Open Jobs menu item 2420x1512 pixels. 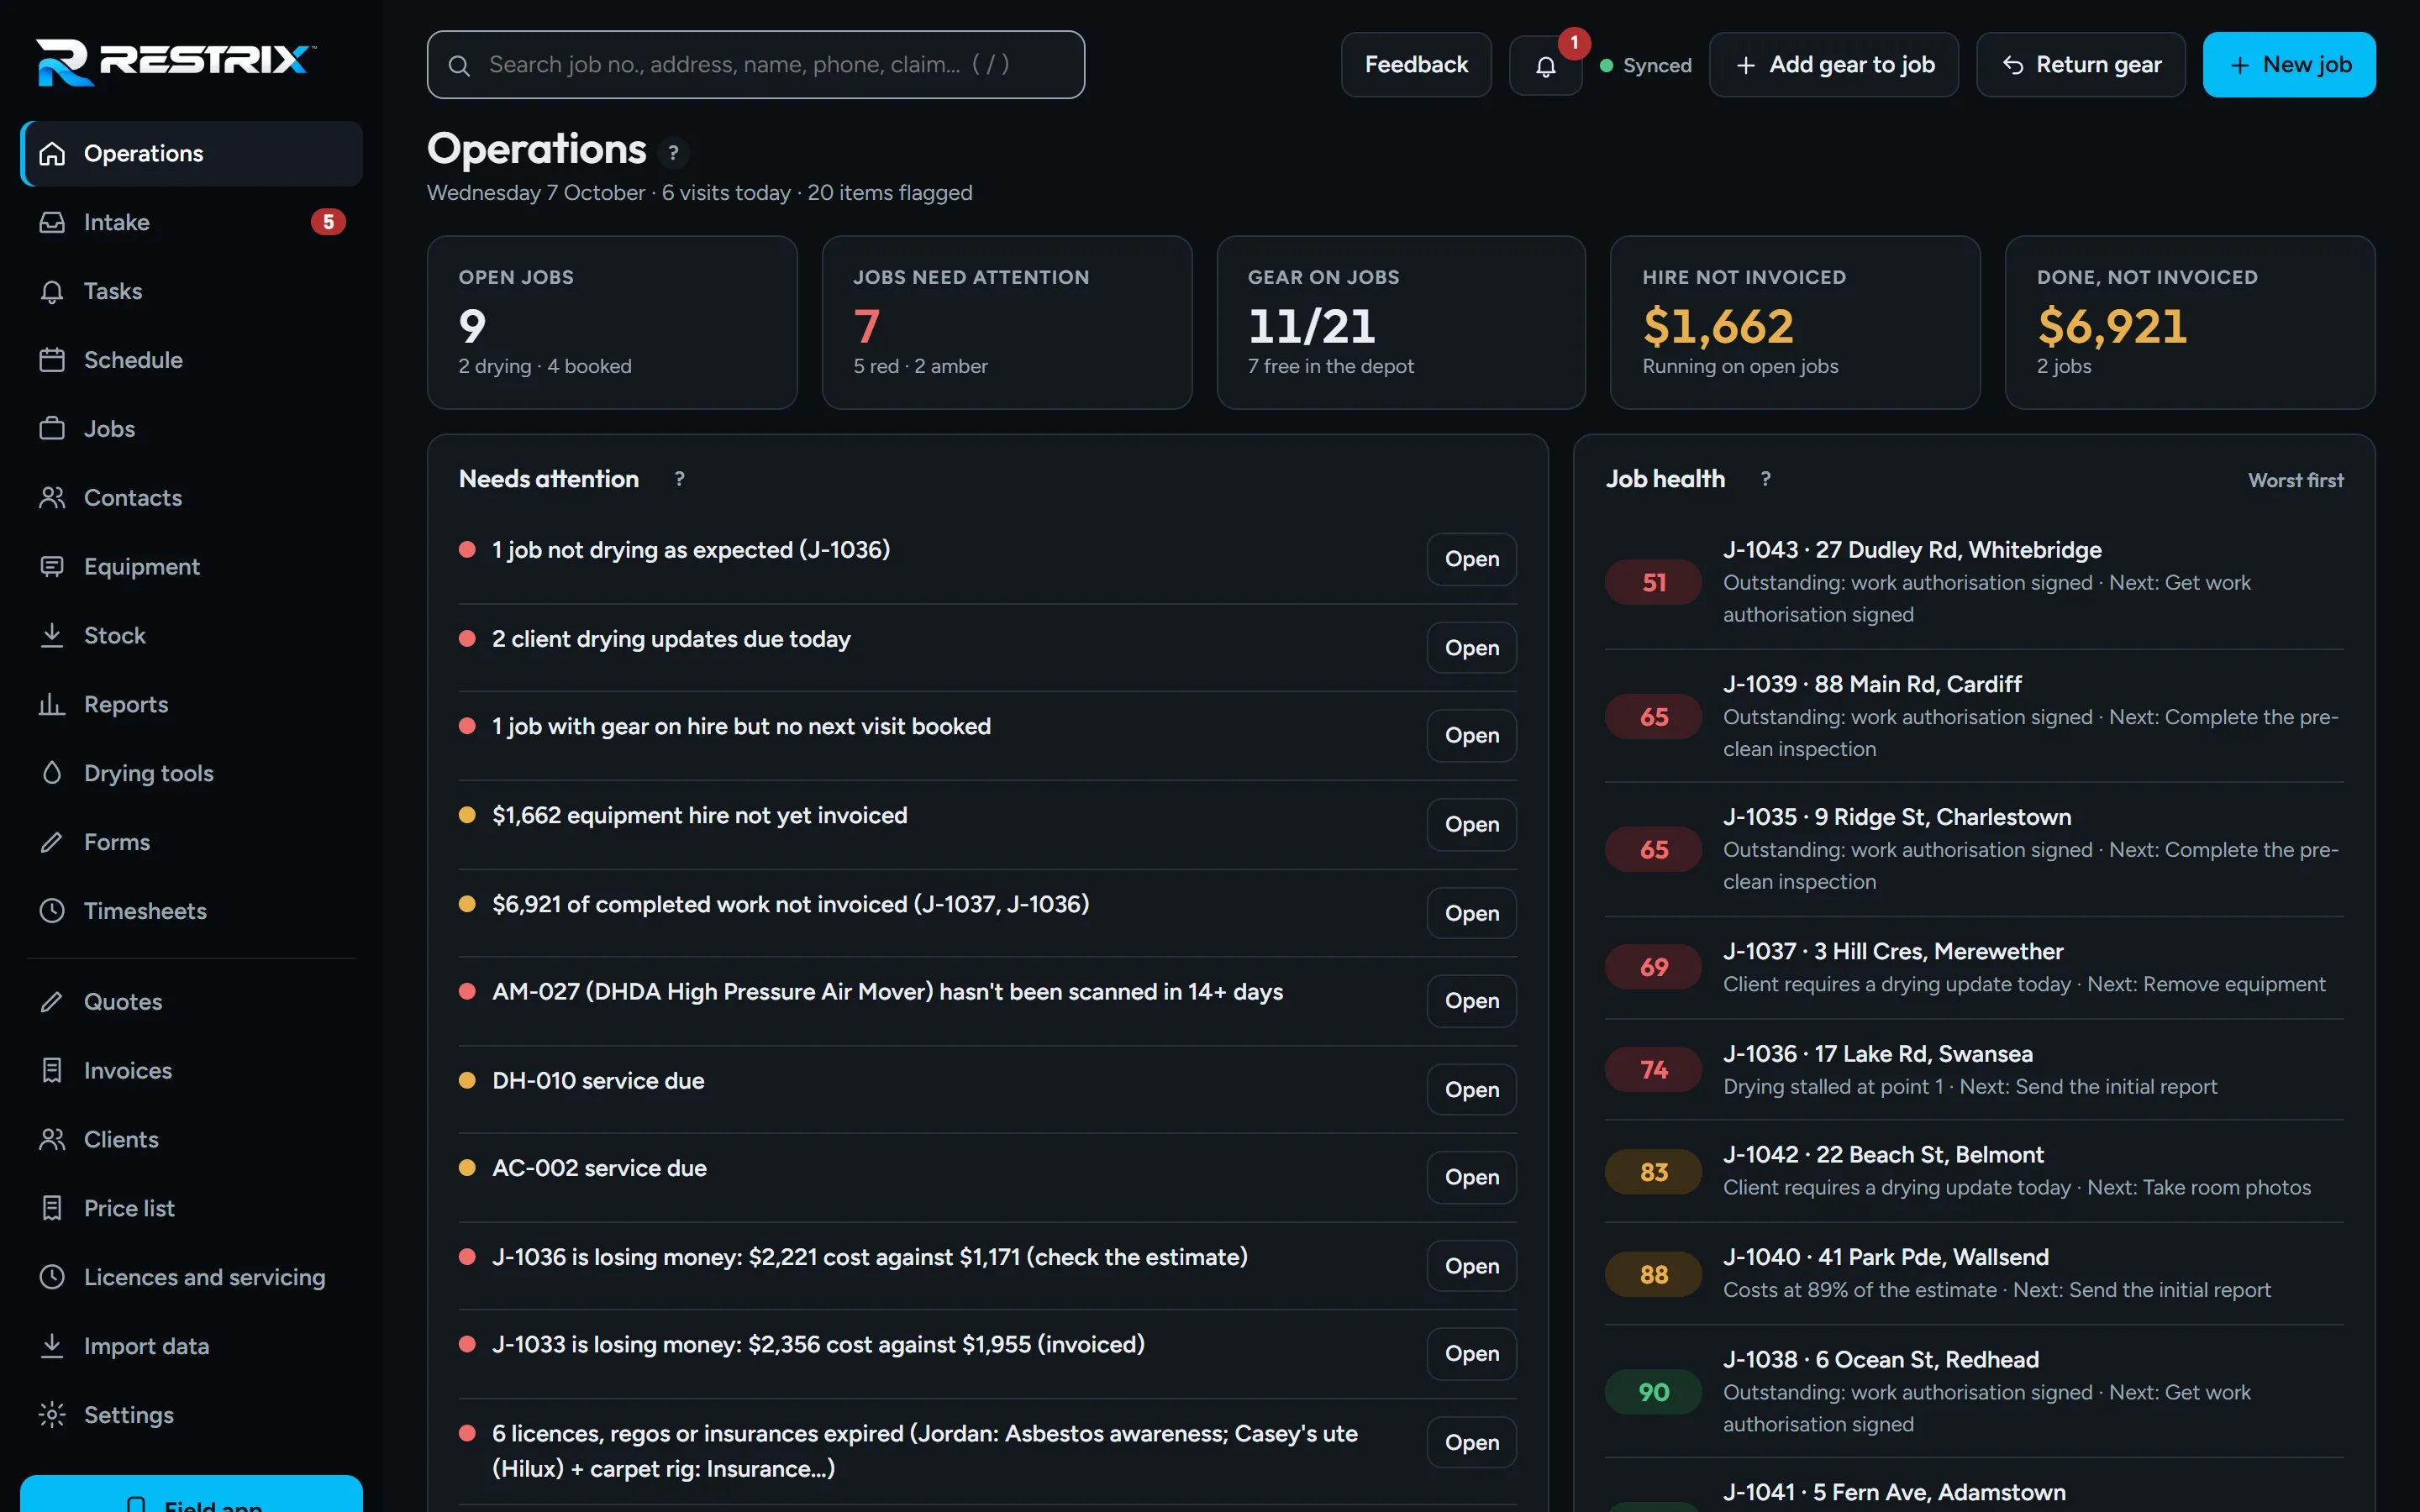(191, 429)
